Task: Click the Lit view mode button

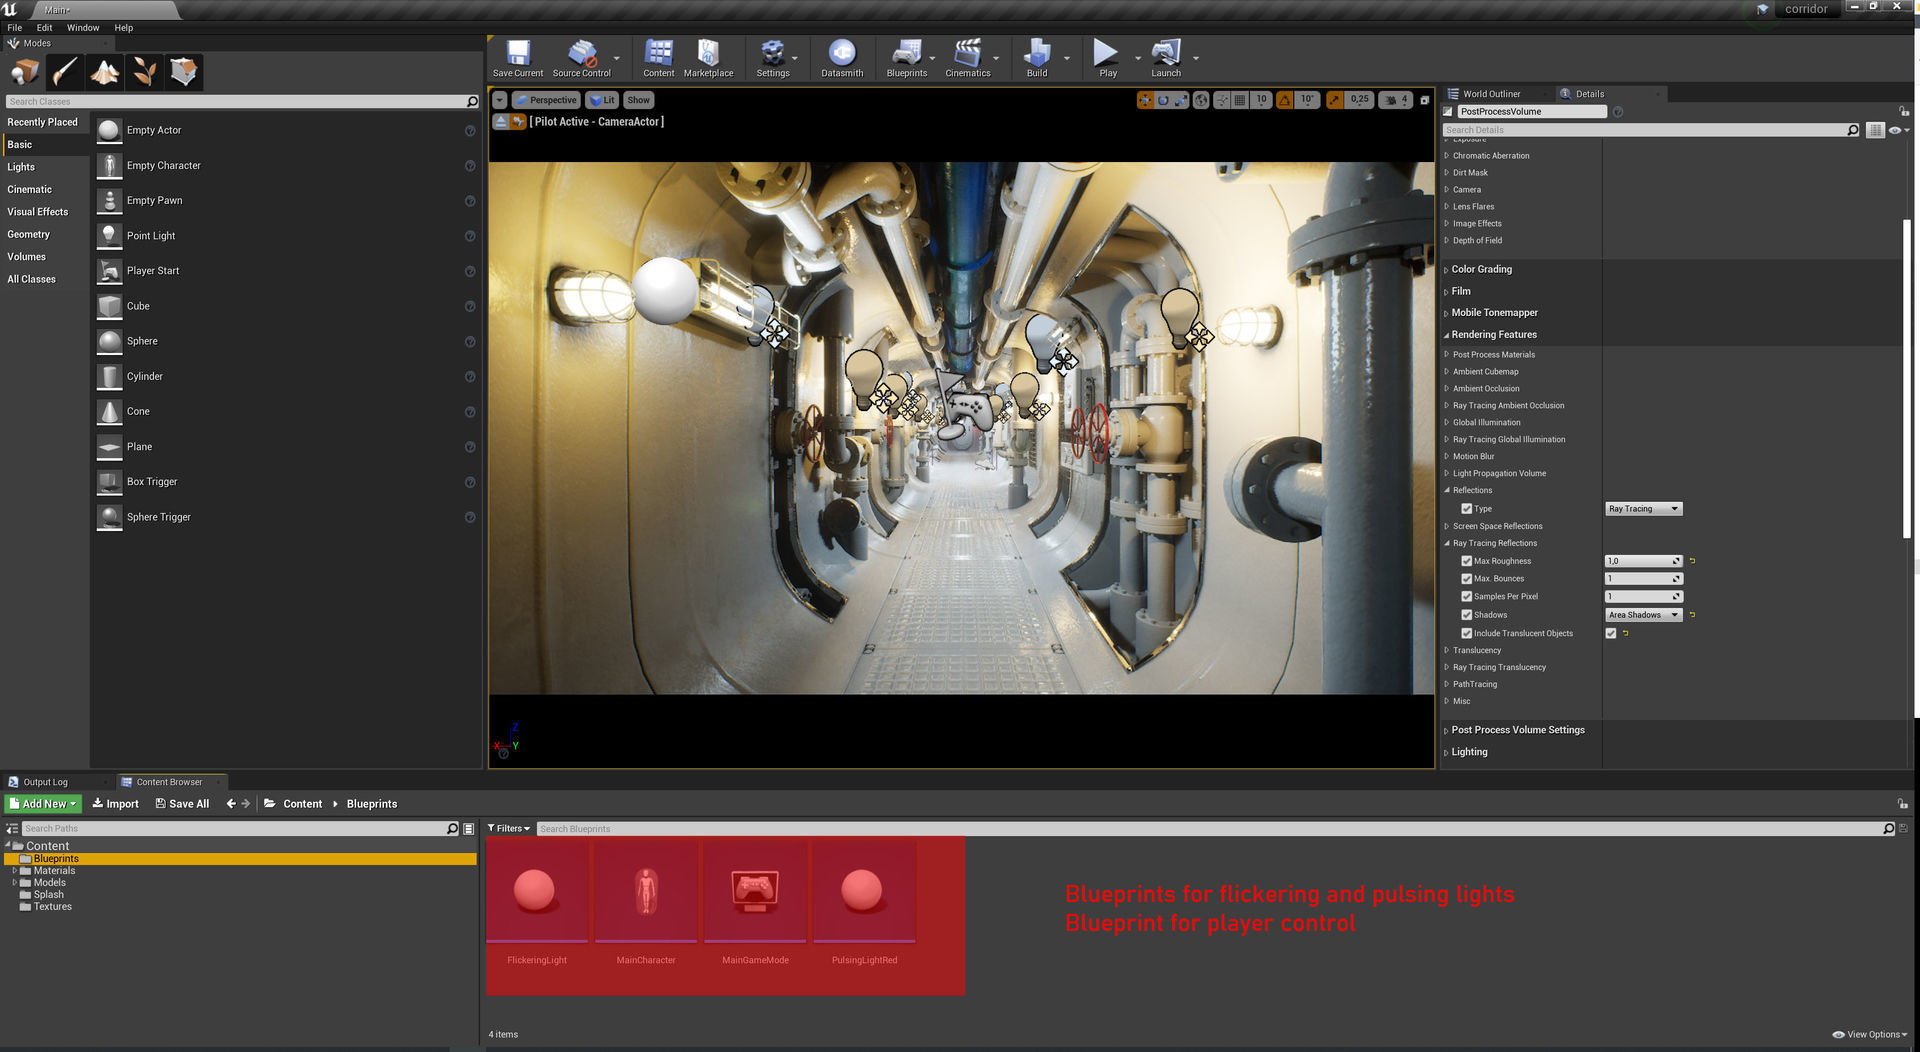Action: click(602, 100)
